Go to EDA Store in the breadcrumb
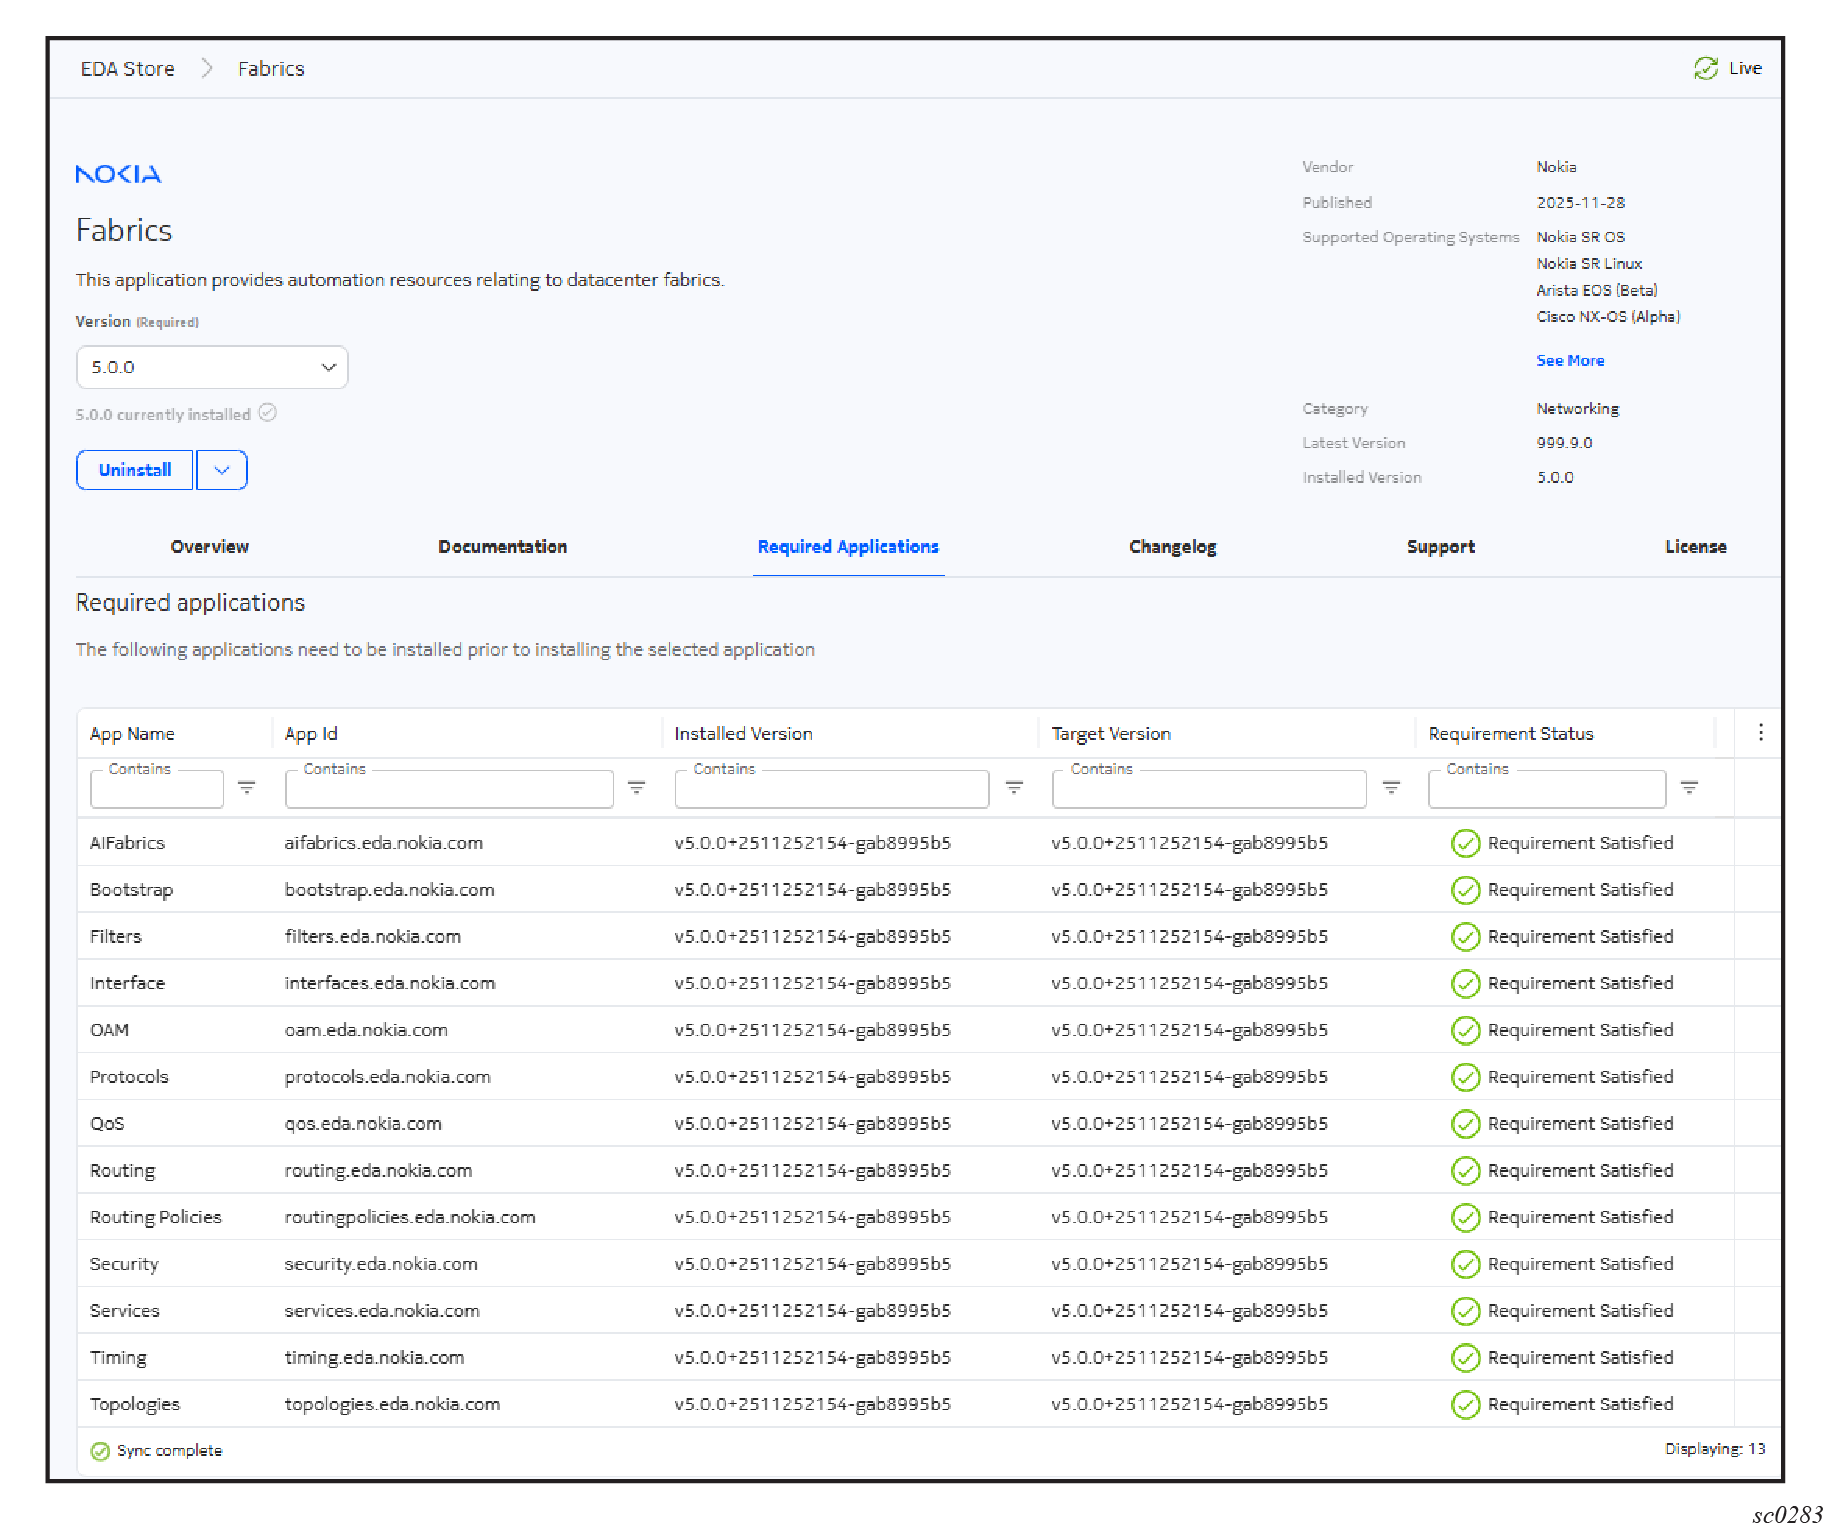Image resolution: width=1841 pixels, height=1540 pixels. 127,69
